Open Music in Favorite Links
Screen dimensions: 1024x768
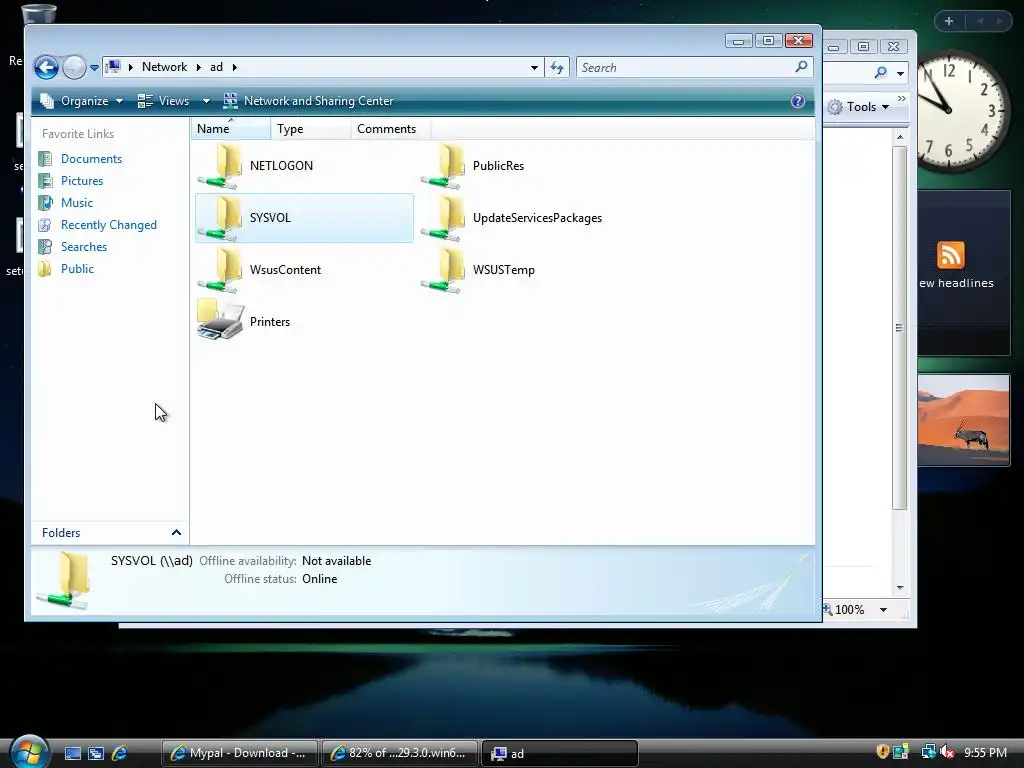[x=76, y=202]
